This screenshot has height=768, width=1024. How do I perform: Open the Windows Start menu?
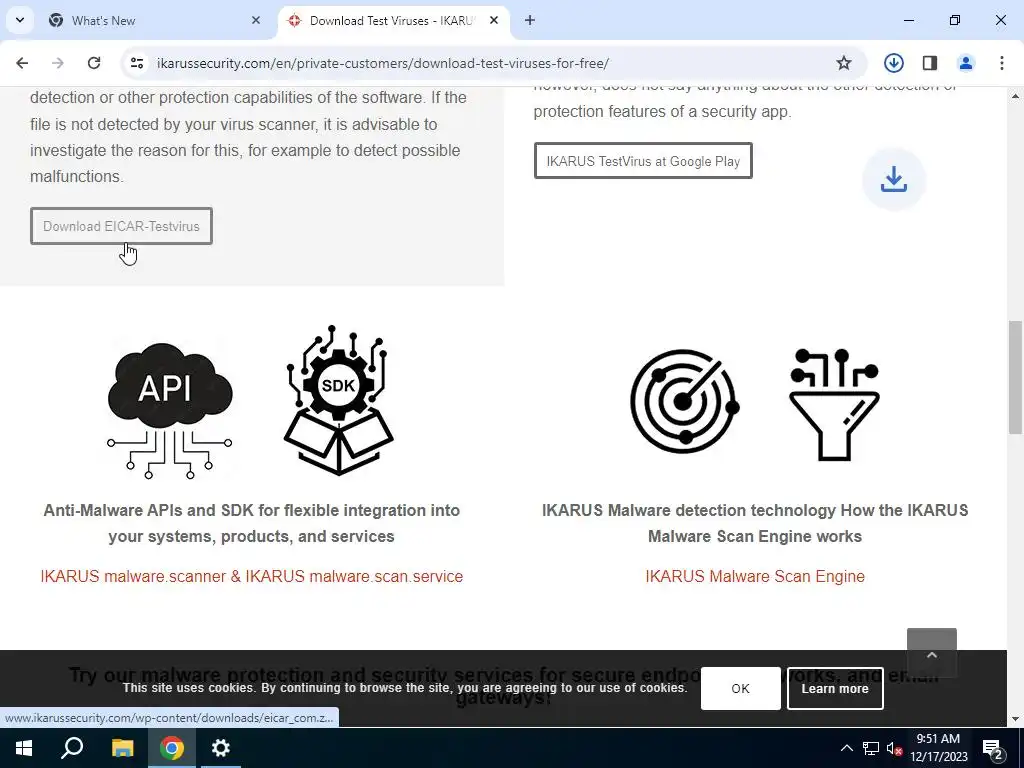click(24, 748)
